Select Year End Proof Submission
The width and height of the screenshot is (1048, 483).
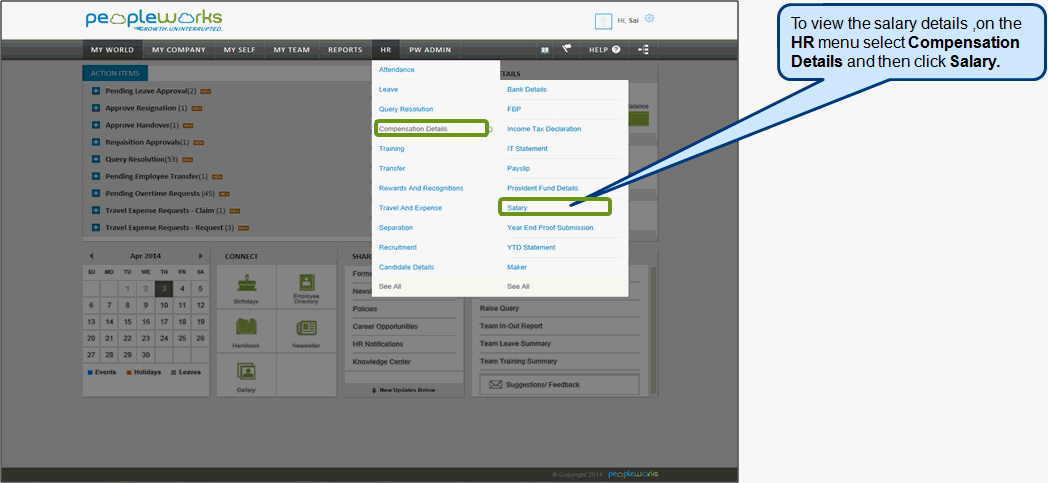click(550, 228)
